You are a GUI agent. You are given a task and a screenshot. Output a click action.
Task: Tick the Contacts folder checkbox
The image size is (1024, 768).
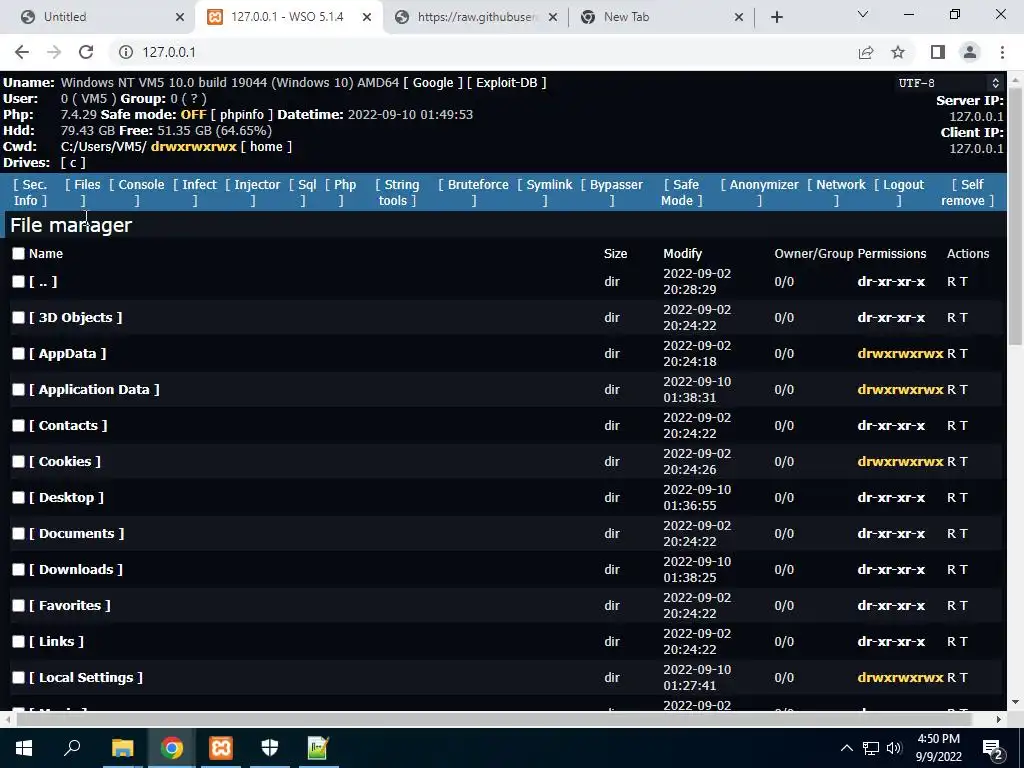click(x=18, y=425)
